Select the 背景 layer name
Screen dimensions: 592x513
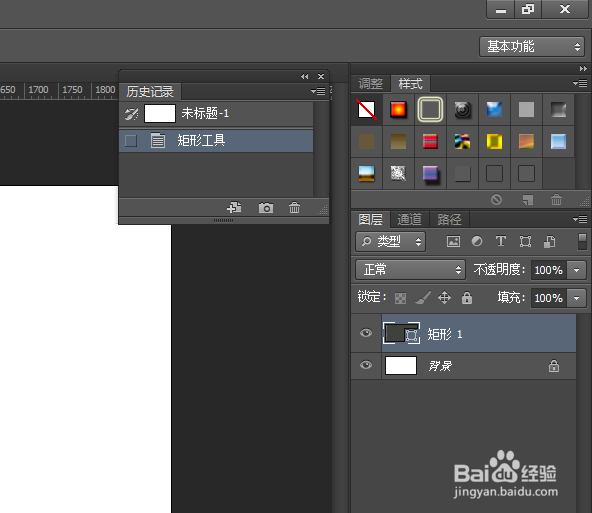point(440,366)
